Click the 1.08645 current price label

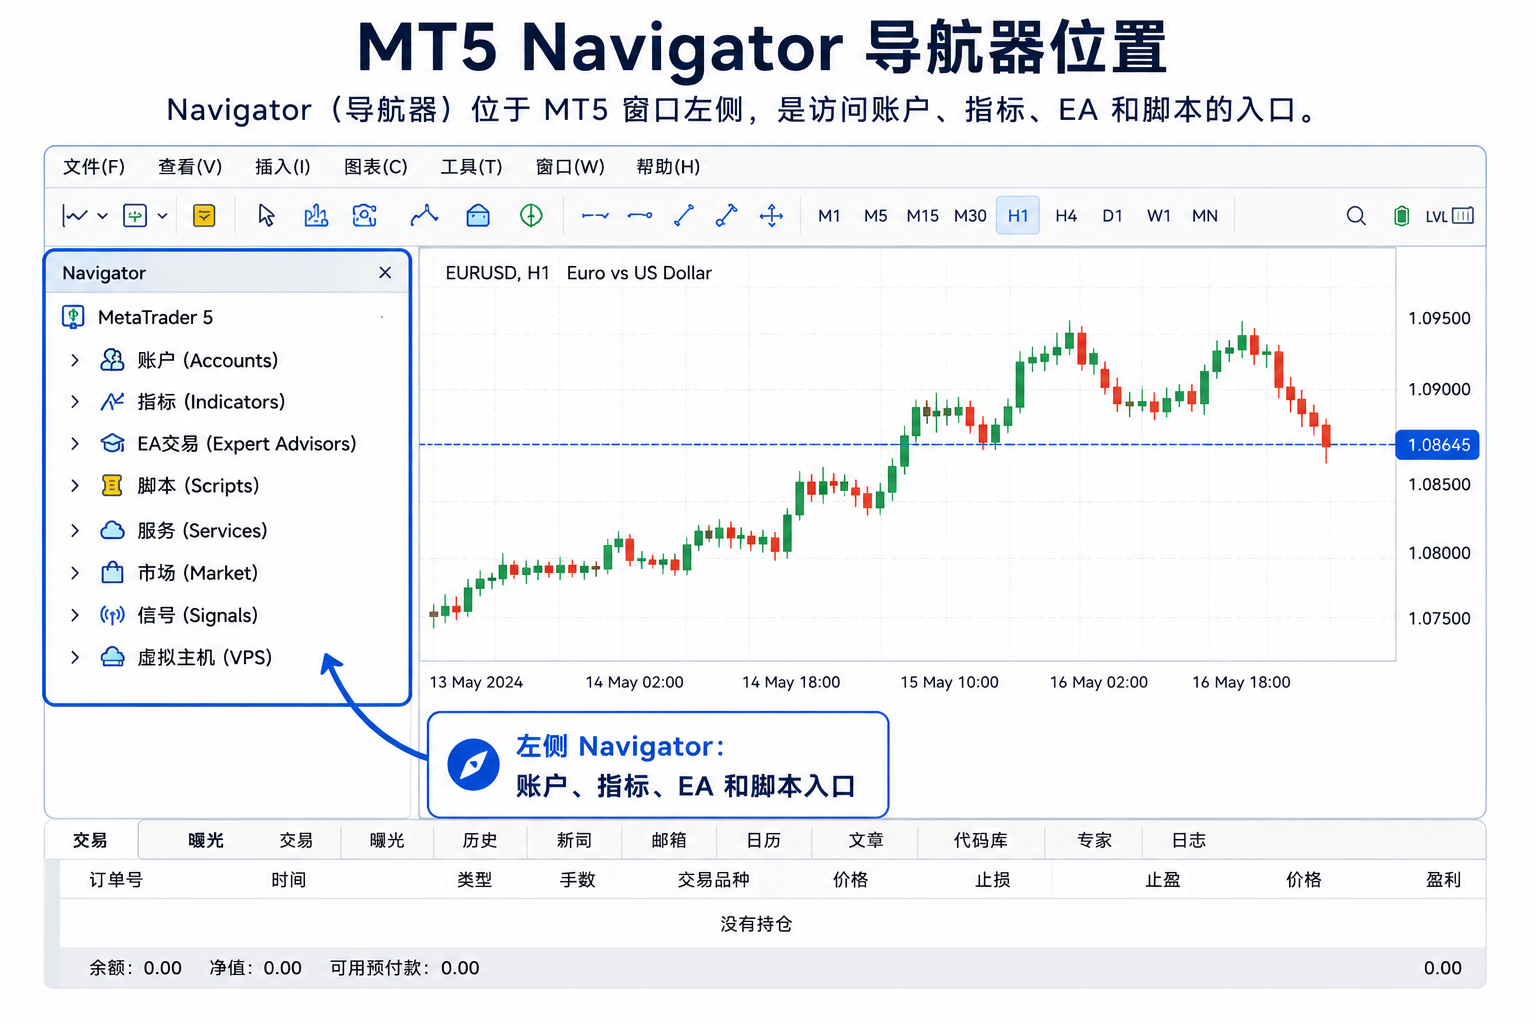click(1437, 445)
